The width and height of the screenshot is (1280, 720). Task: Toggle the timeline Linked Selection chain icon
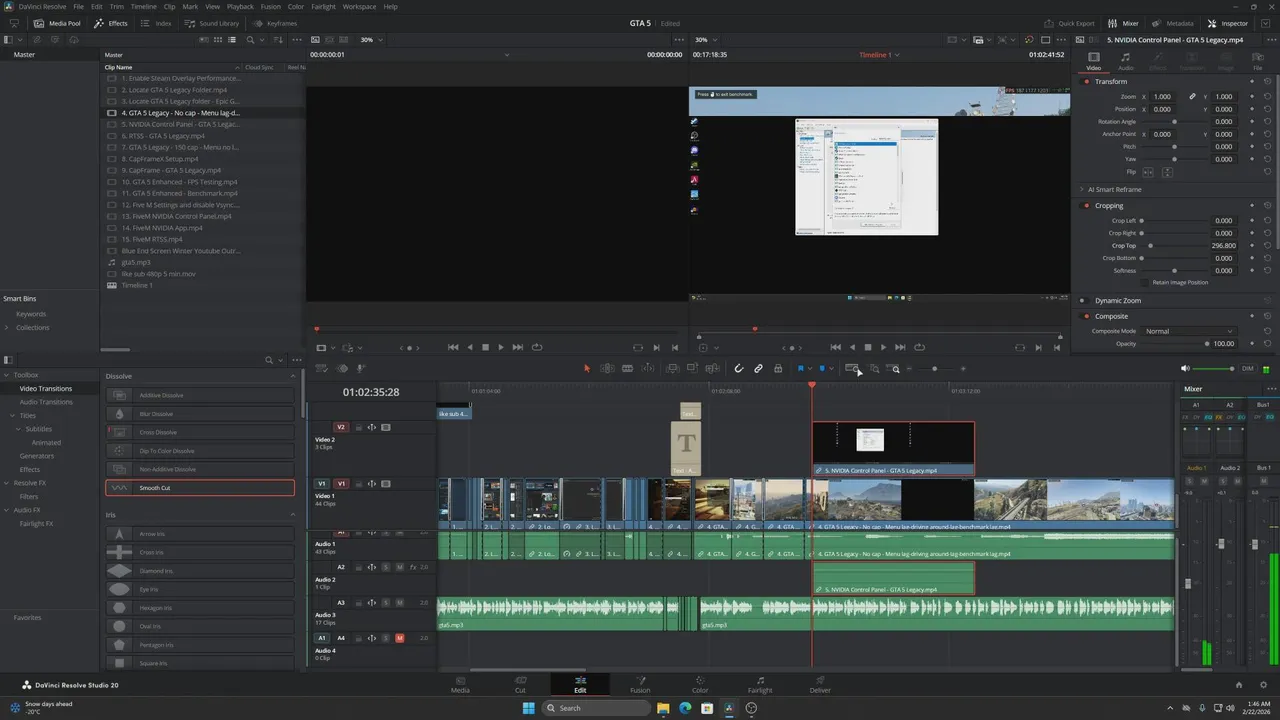tap(758, 369)
